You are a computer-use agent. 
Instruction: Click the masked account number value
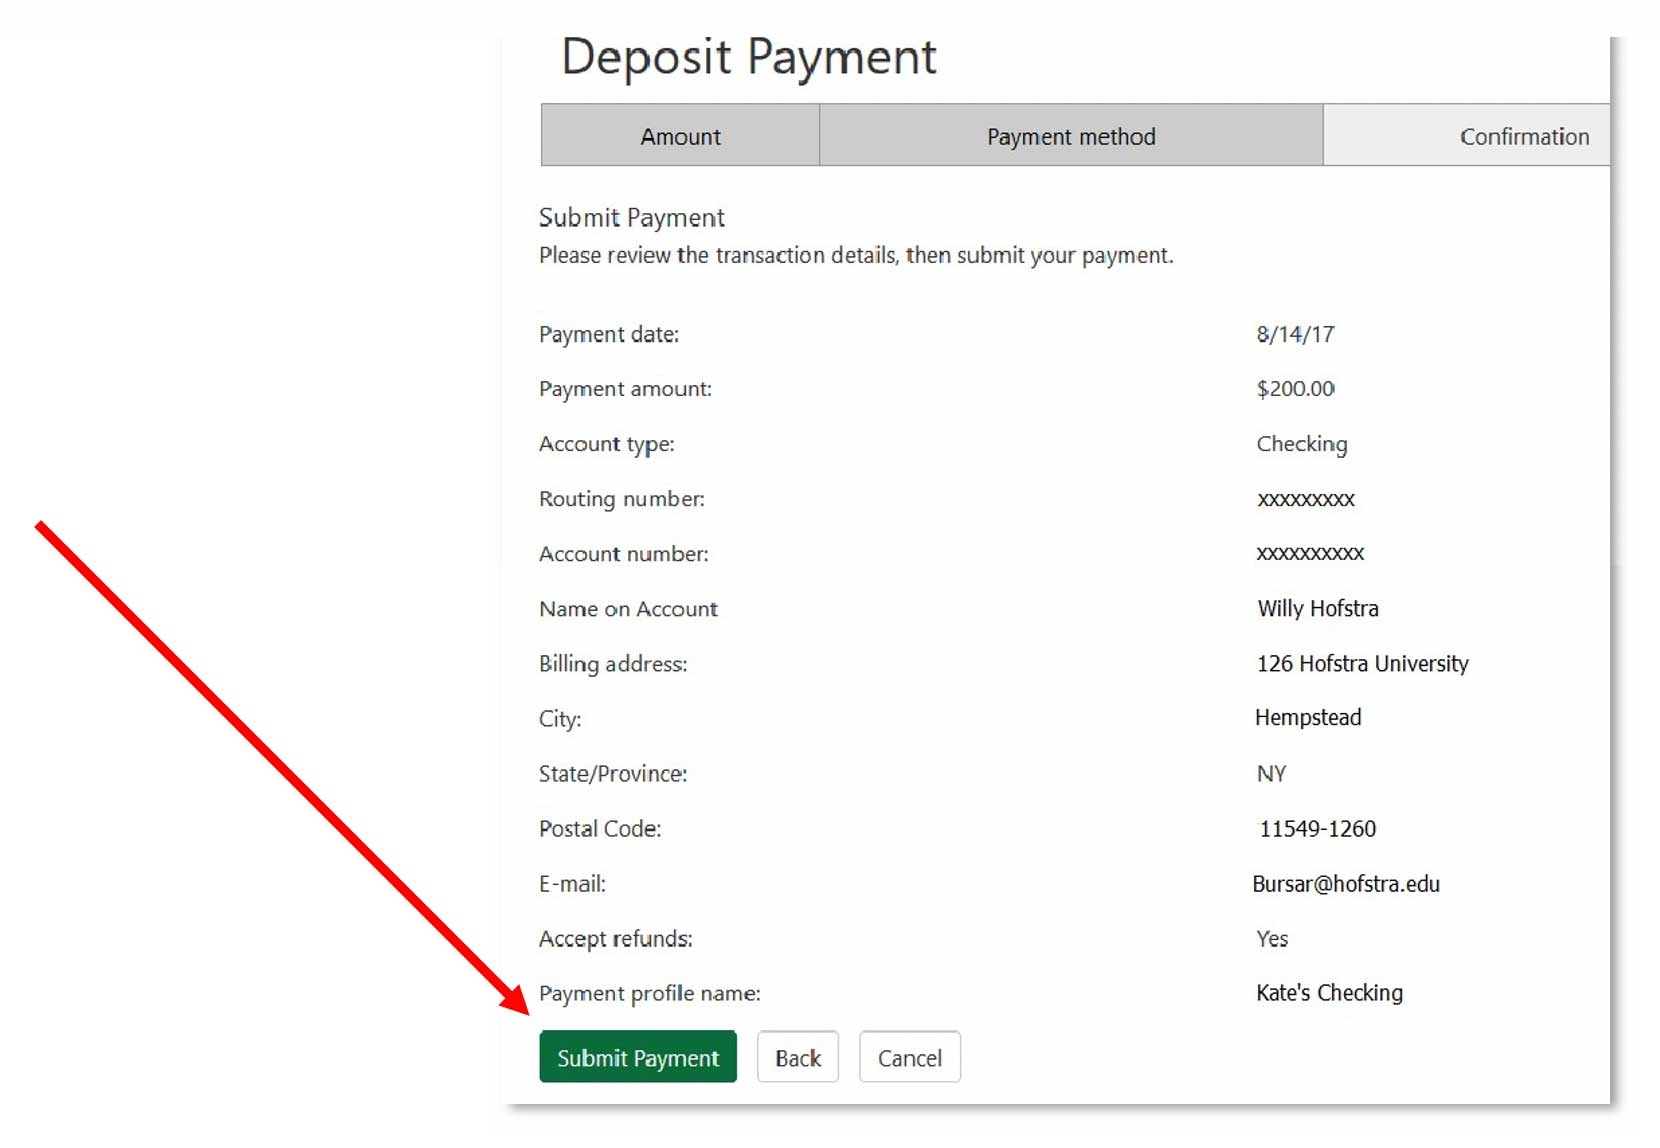pos(1309,553)
